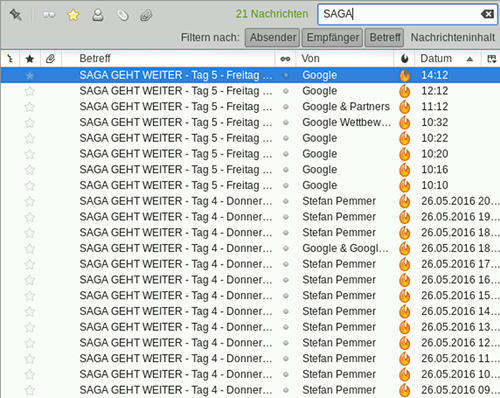
Task: Sort by the junk flame column header
Action: (x=404, y=59)
